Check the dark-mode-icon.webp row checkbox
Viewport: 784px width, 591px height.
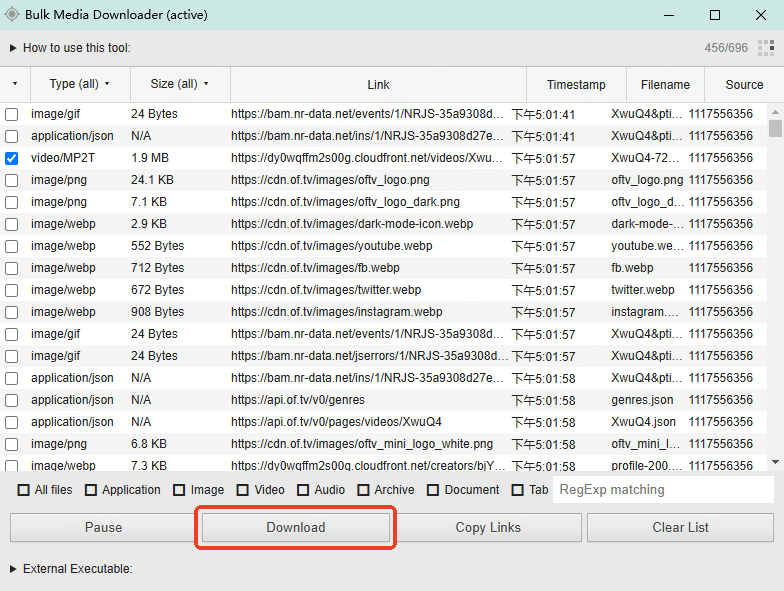click(12, 224)
